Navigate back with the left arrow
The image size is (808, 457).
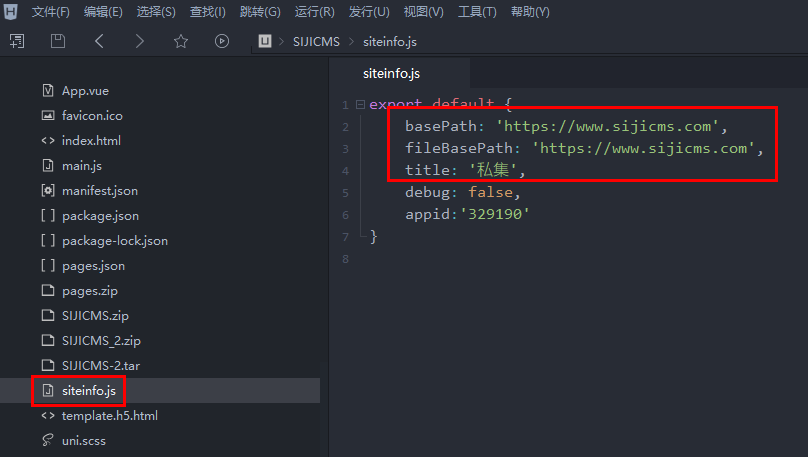tap(99, 41)
